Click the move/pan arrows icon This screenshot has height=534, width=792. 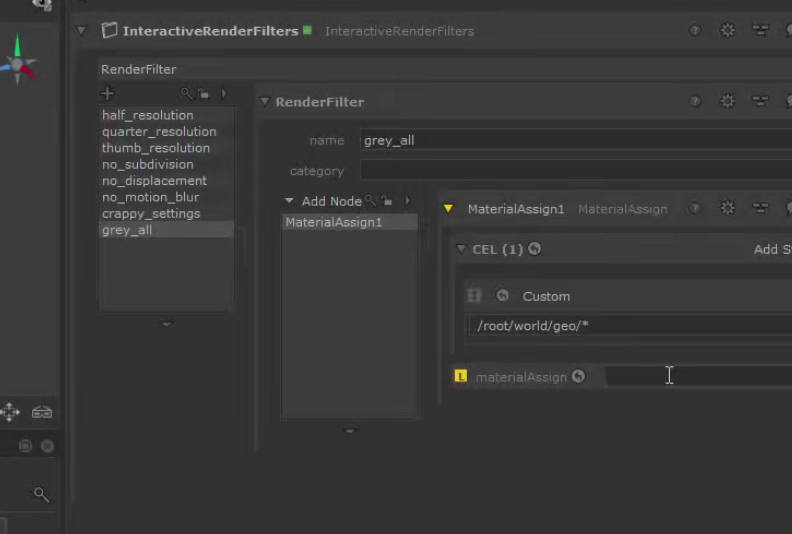(x=10, y=412)
